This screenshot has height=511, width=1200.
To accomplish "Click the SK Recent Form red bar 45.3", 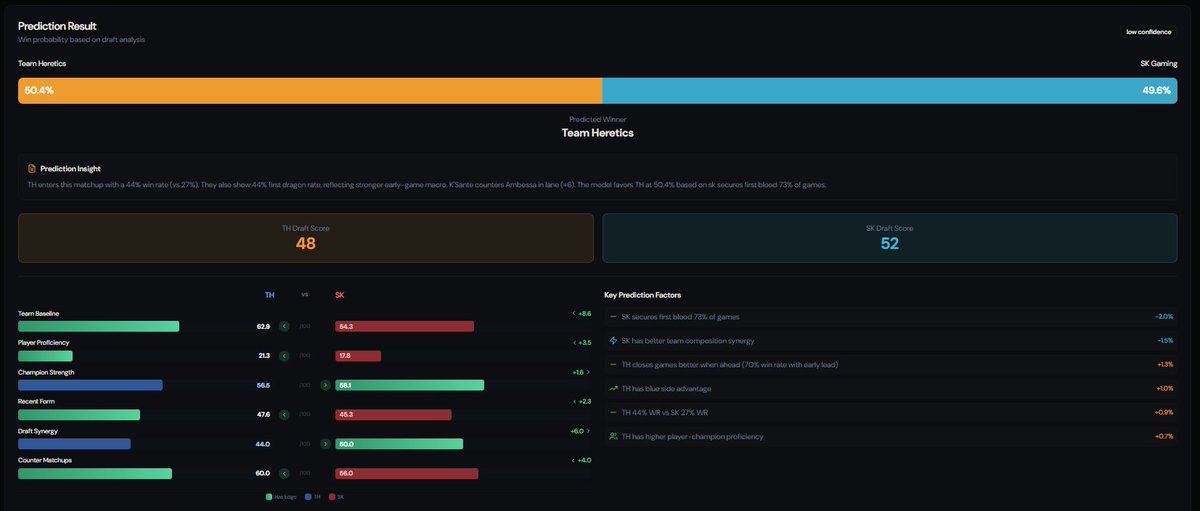I will coord(393,415).
